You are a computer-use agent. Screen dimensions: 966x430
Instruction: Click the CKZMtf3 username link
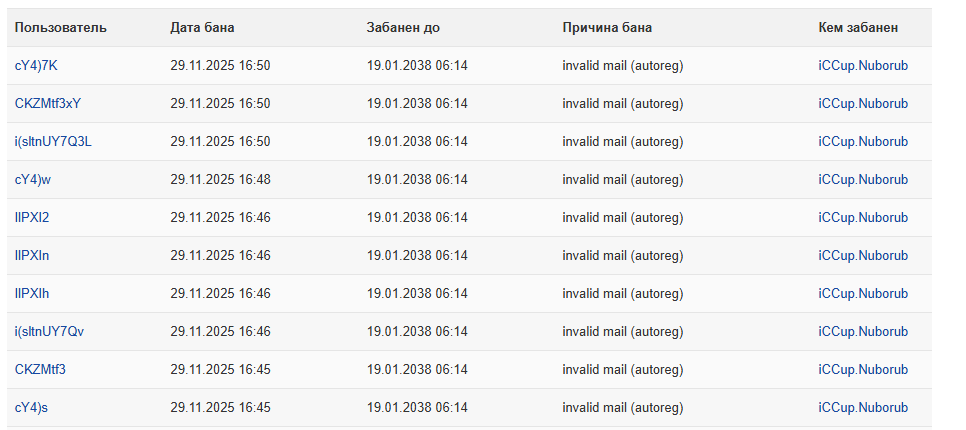pos(40,370)
